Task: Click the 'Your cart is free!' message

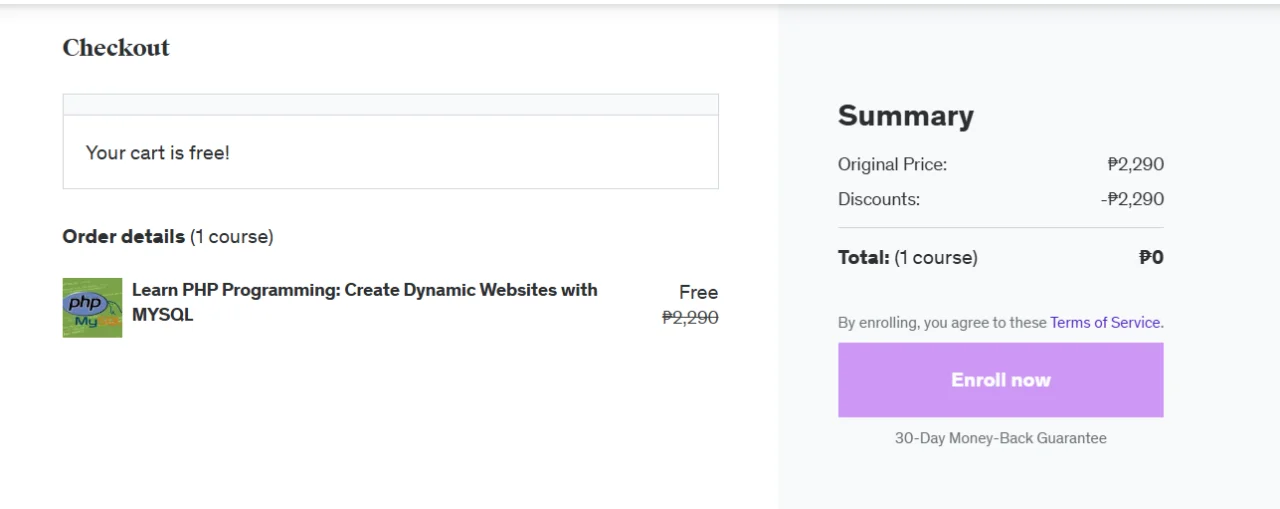Action: [158, 153]
